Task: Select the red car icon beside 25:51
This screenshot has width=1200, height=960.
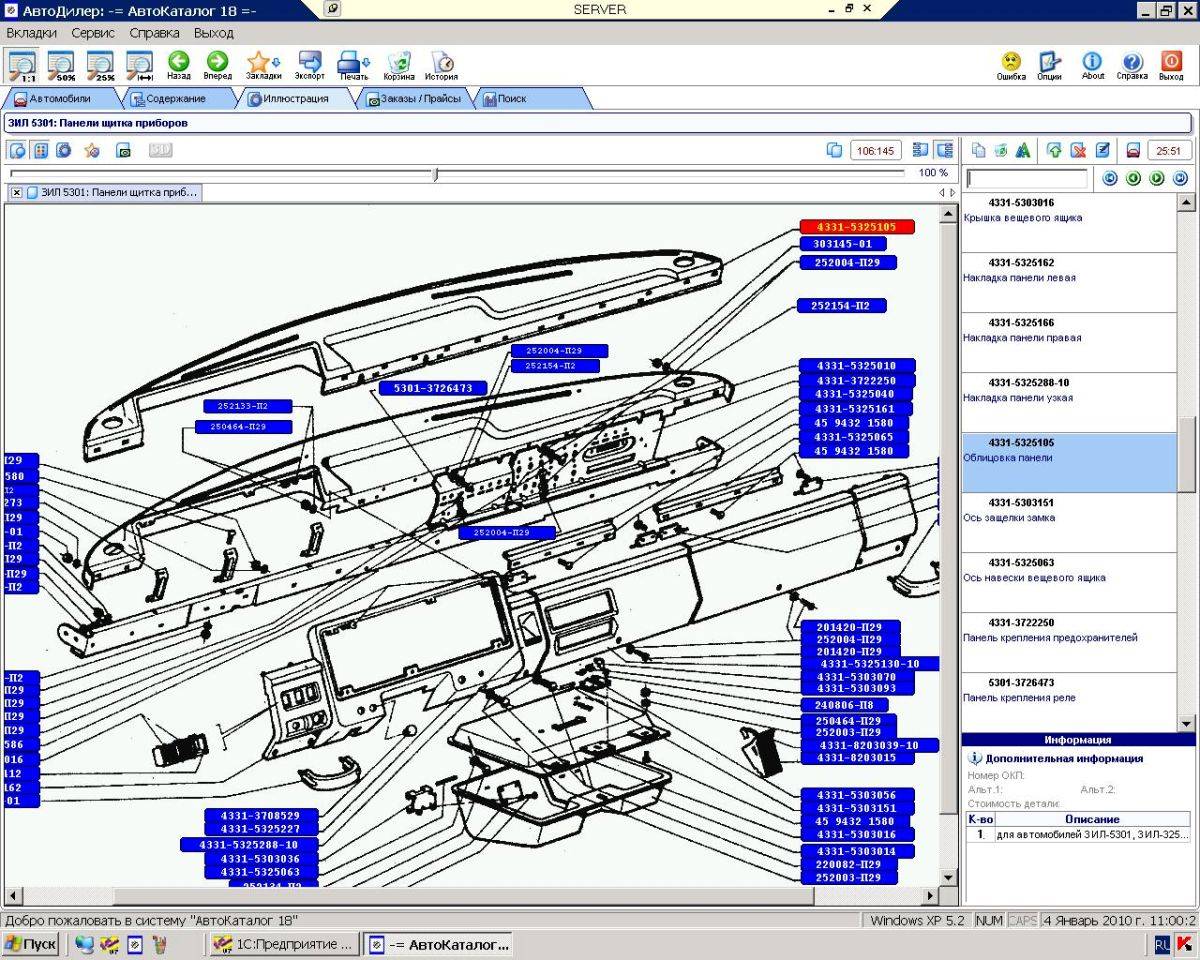Action: point(1133,150)
